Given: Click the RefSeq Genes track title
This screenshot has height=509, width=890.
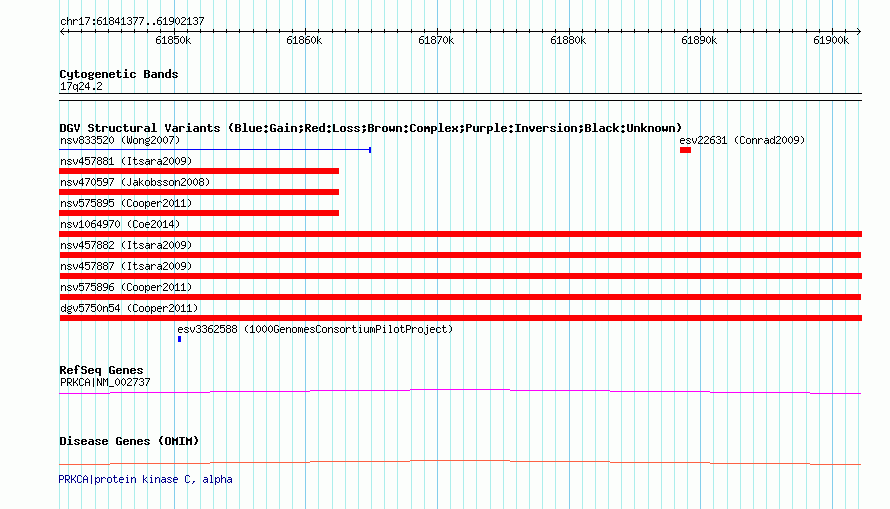Looking at the screenshot, I should (x=101, y=370).
